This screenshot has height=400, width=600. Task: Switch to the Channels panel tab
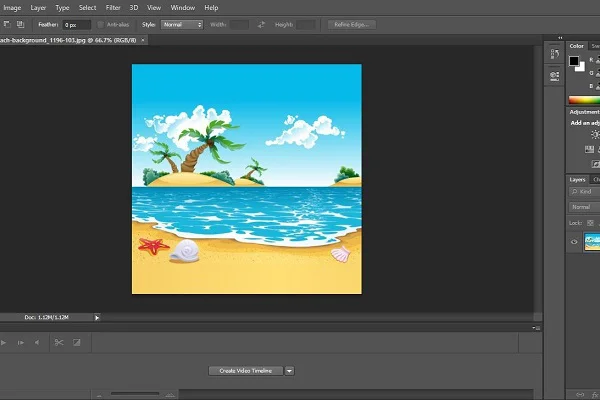pos(596,180)
